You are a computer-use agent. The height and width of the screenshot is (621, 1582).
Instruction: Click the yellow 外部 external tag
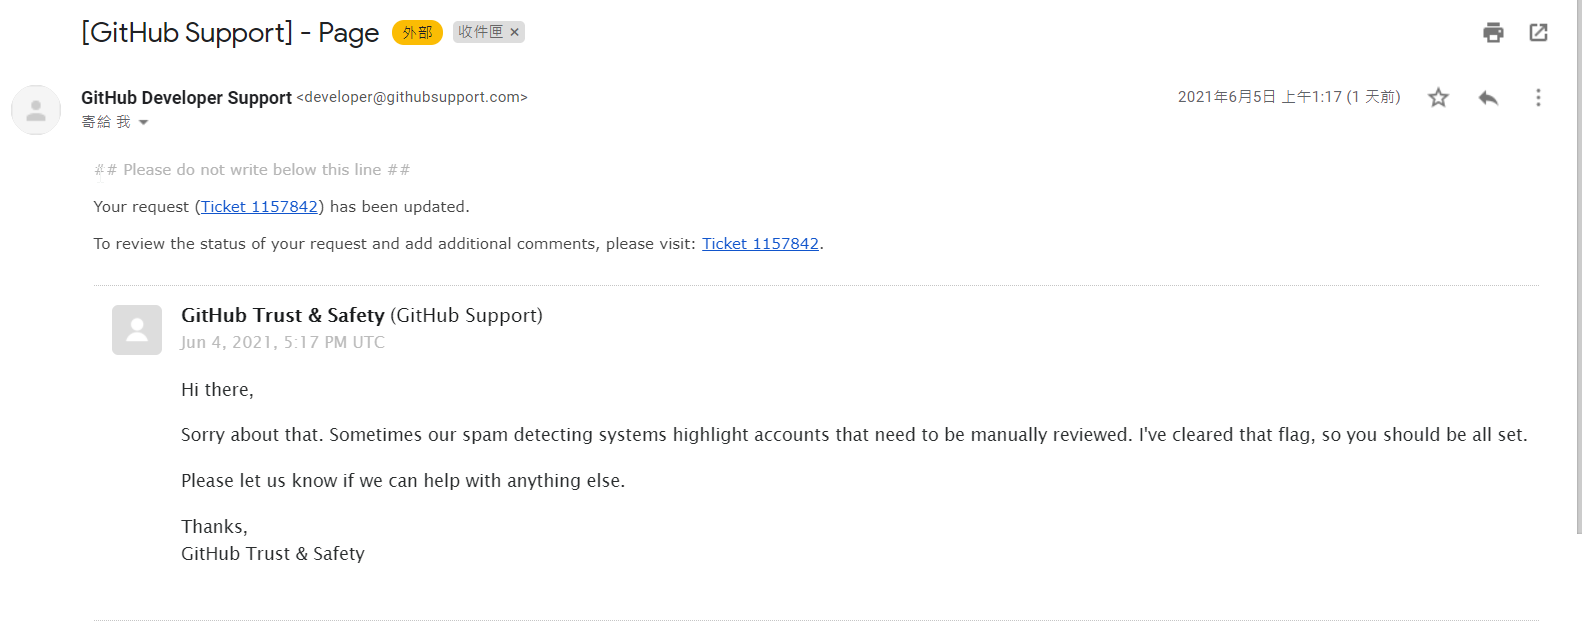tap(417, 33)
